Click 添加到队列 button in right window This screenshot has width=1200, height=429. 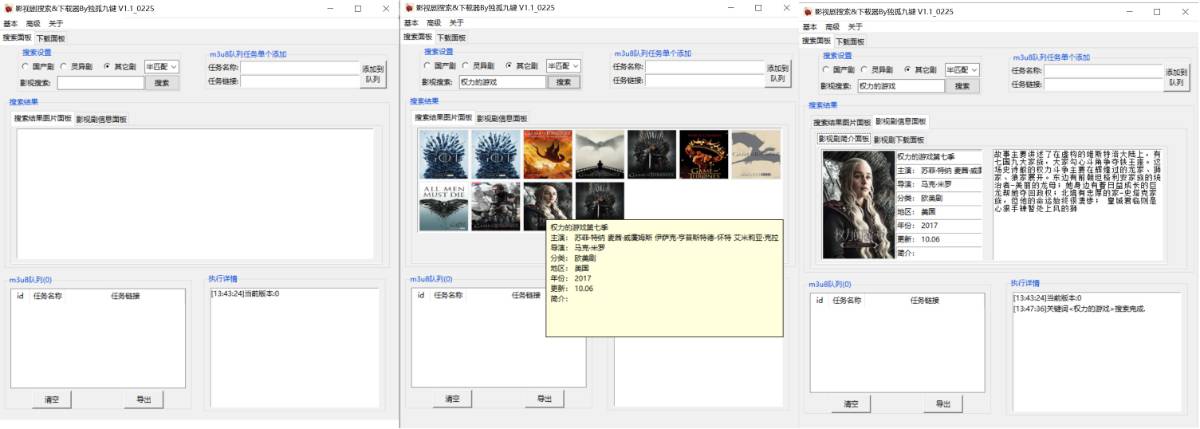pos(1176,78)
